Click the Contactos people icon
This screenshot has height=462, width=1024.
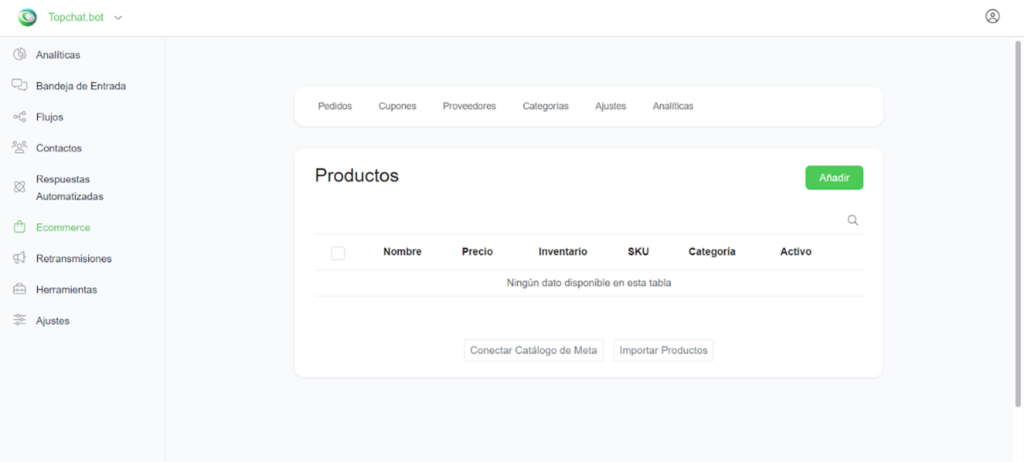pos(19,147)
